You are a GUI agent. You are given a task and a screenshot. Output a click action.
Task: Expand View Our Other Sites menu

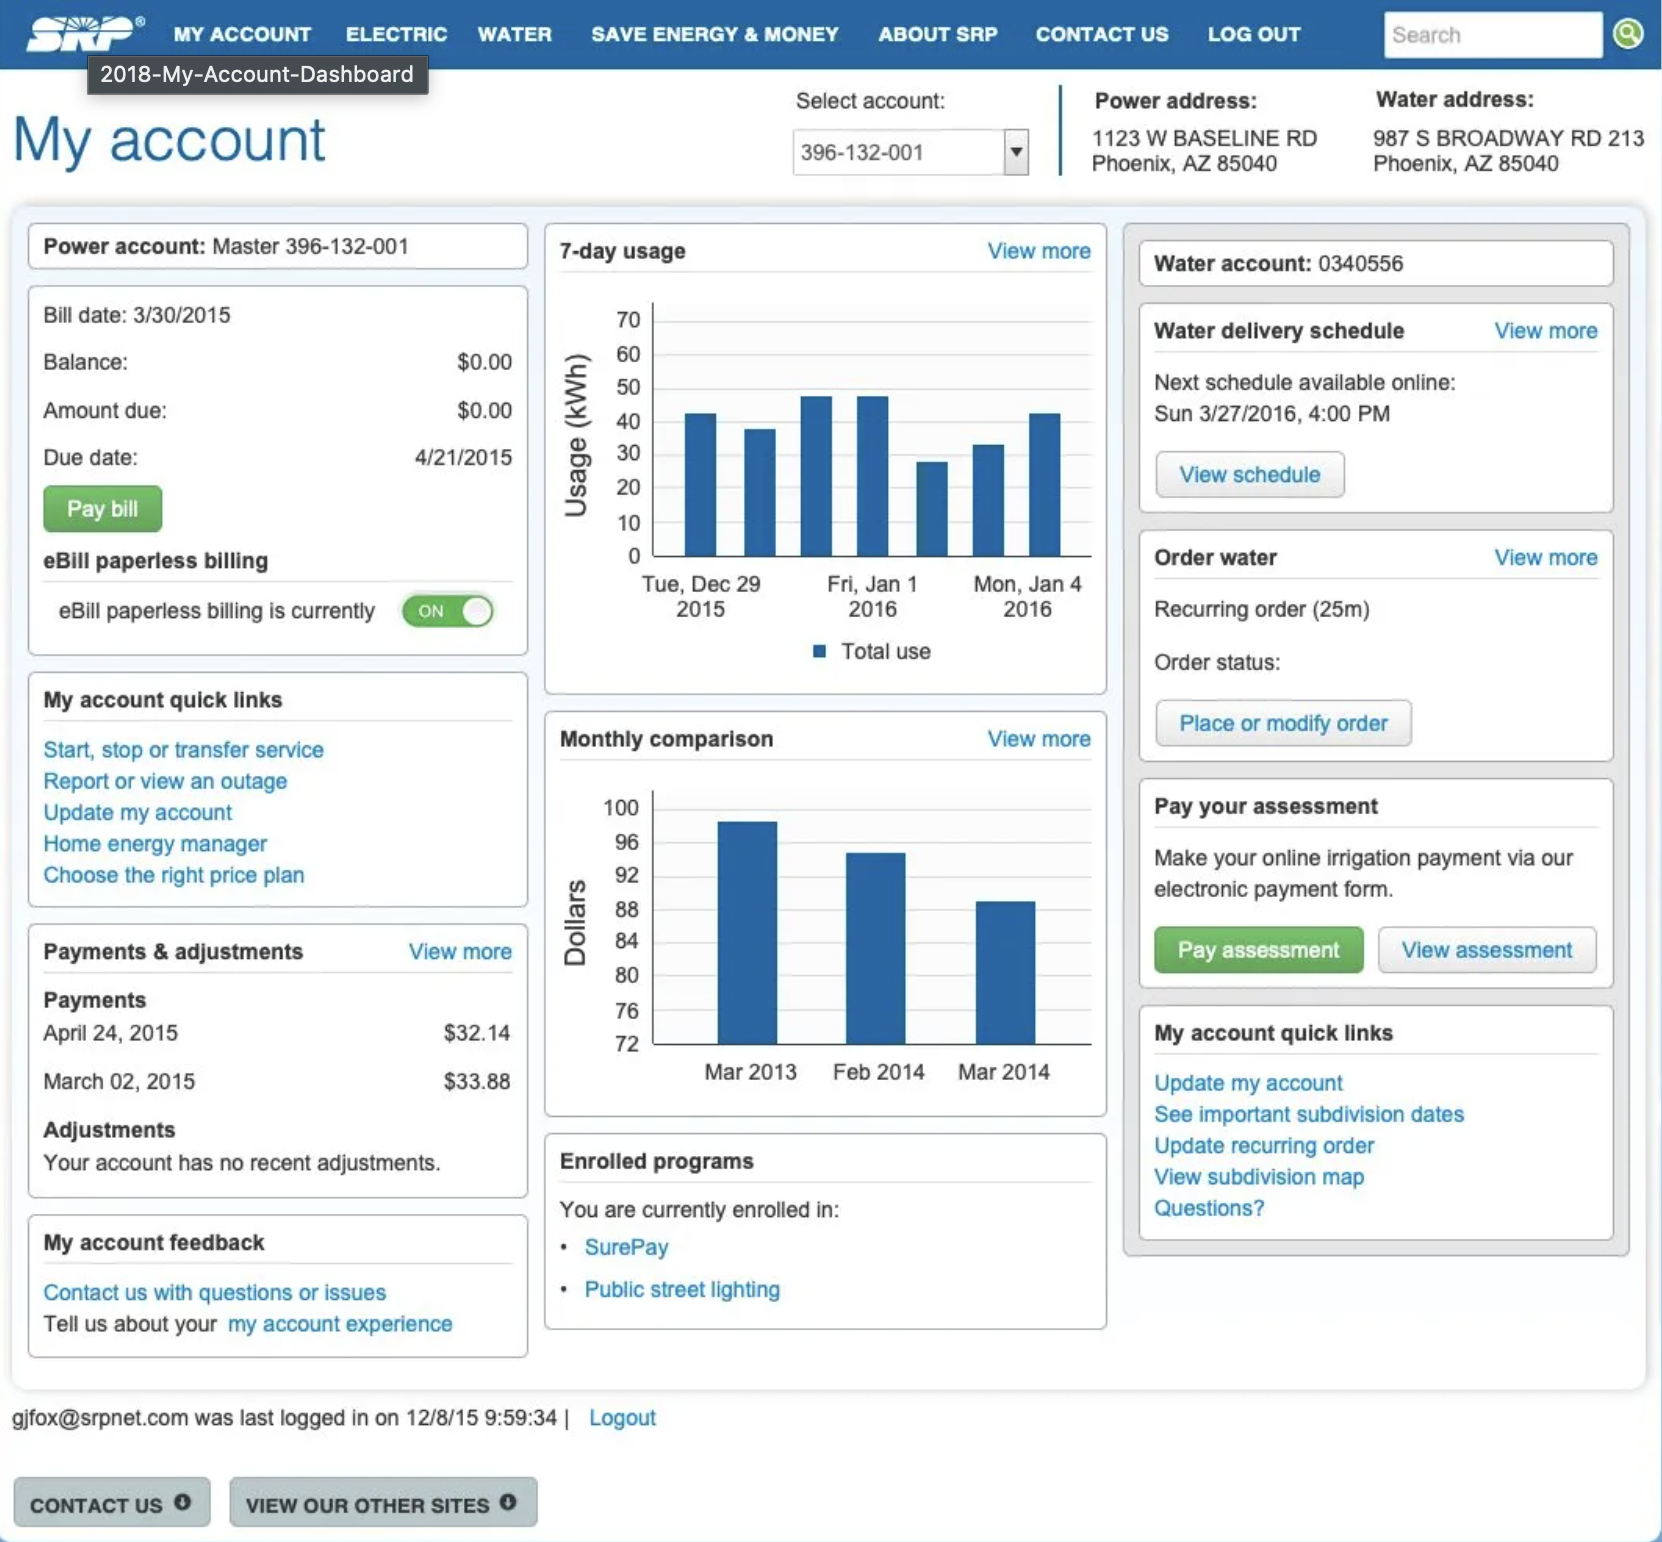(382, 1504)
